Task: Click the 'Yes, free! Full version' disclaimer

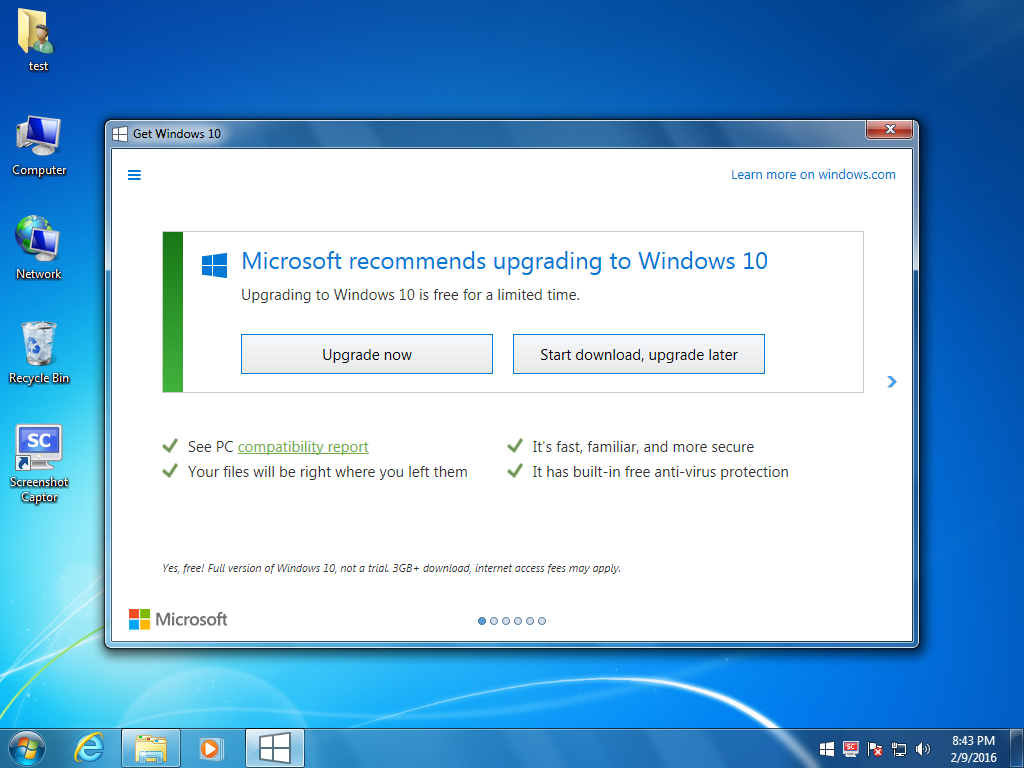Action: click(x=391, y=568)
